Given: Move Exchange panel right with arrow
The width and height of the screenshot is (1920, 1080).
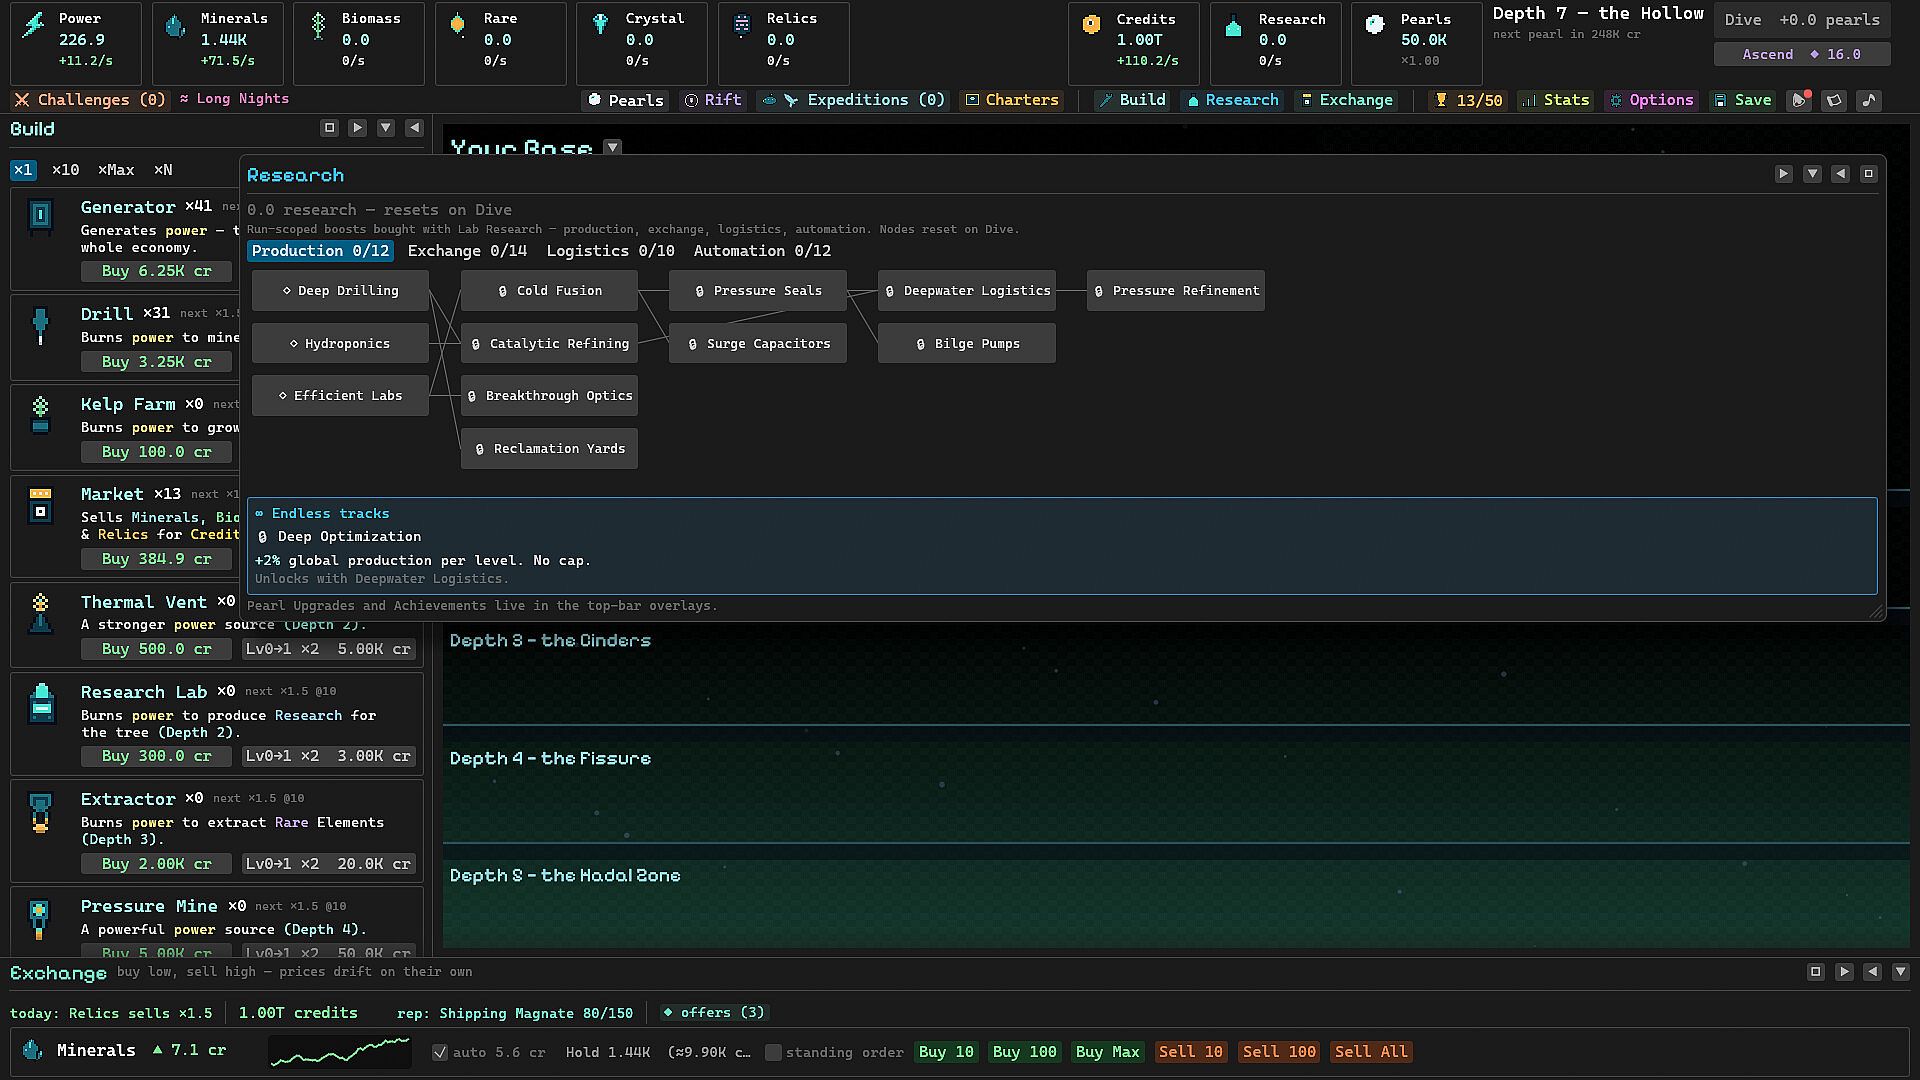Looking at the screenshot, I should (x=1844, y=972).
